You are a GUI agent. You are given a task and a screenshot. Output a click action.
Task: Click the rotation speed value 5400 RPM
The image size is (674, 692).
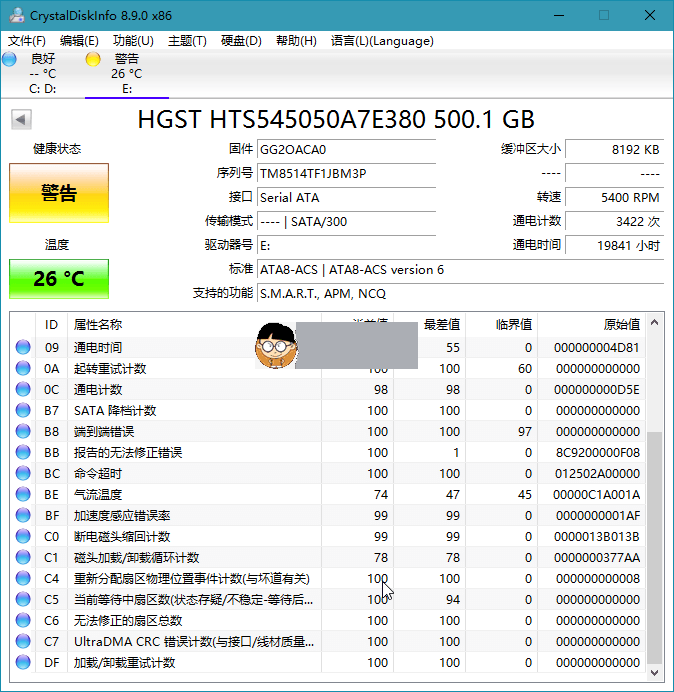pyautogui.click(x=614, y=197)
